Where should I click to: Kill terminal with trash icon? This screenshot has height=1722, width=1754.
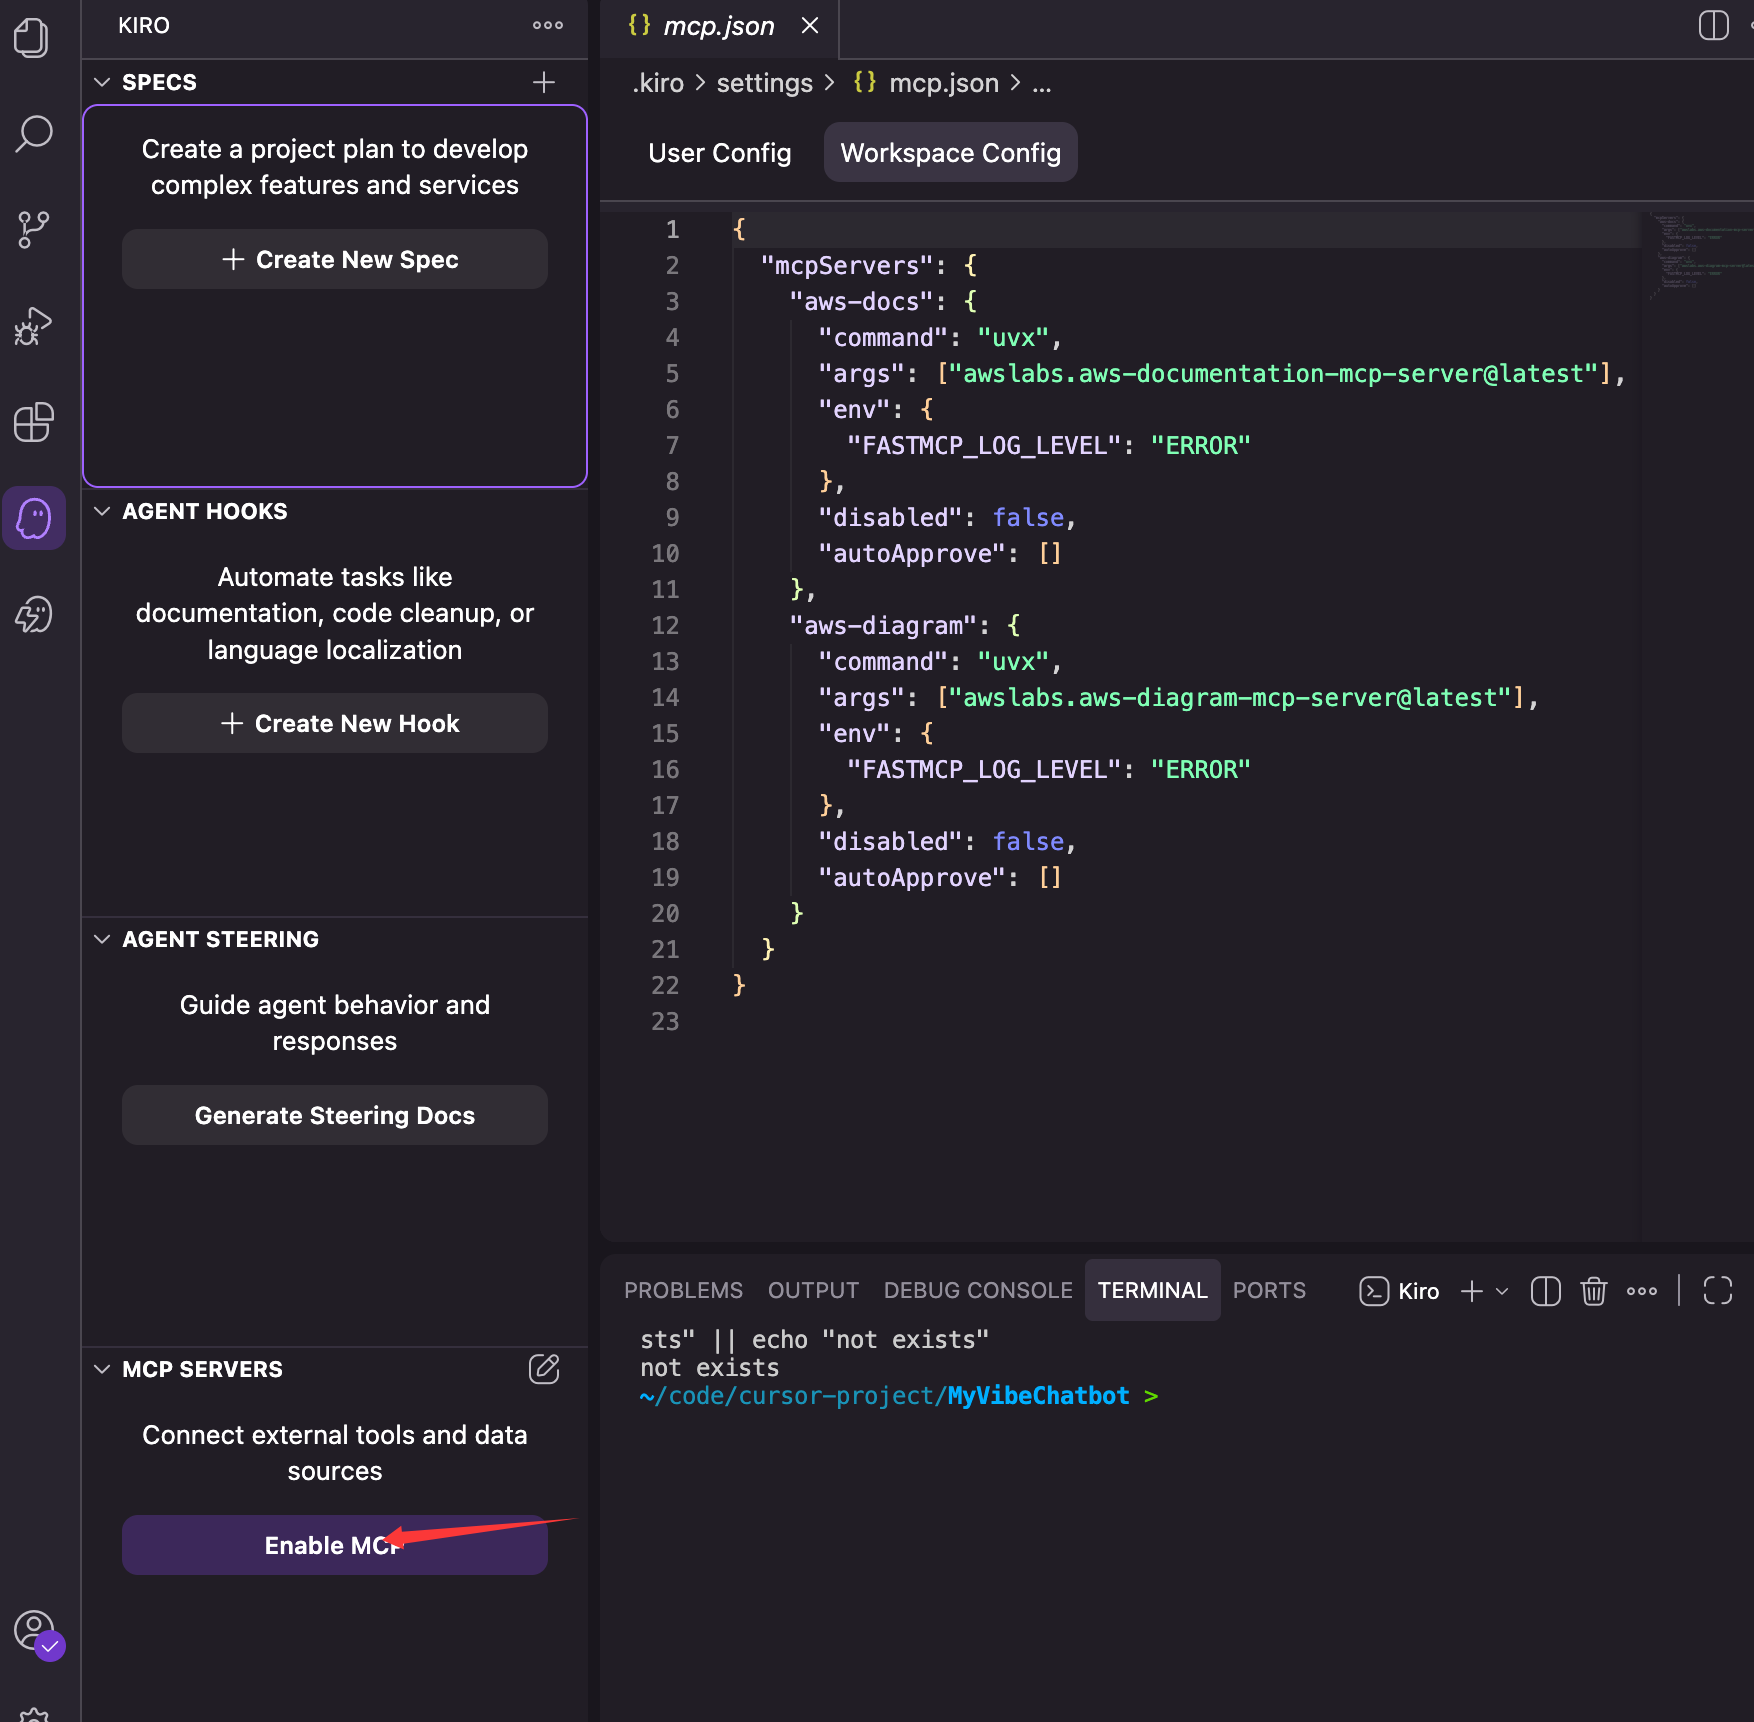[1593, 1291]
